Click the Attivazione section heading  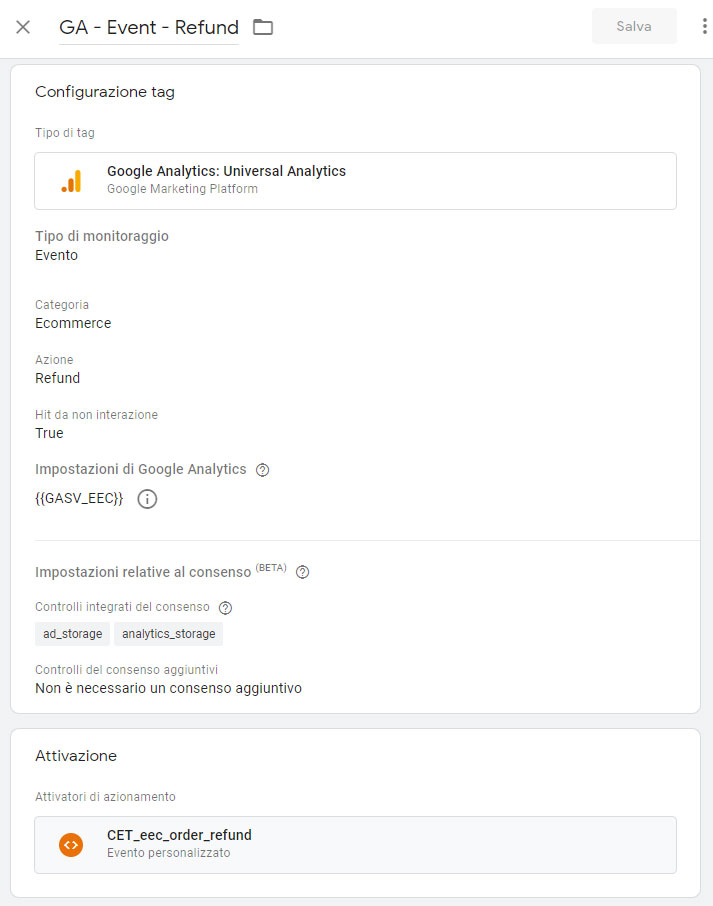(x=76, y=756)
